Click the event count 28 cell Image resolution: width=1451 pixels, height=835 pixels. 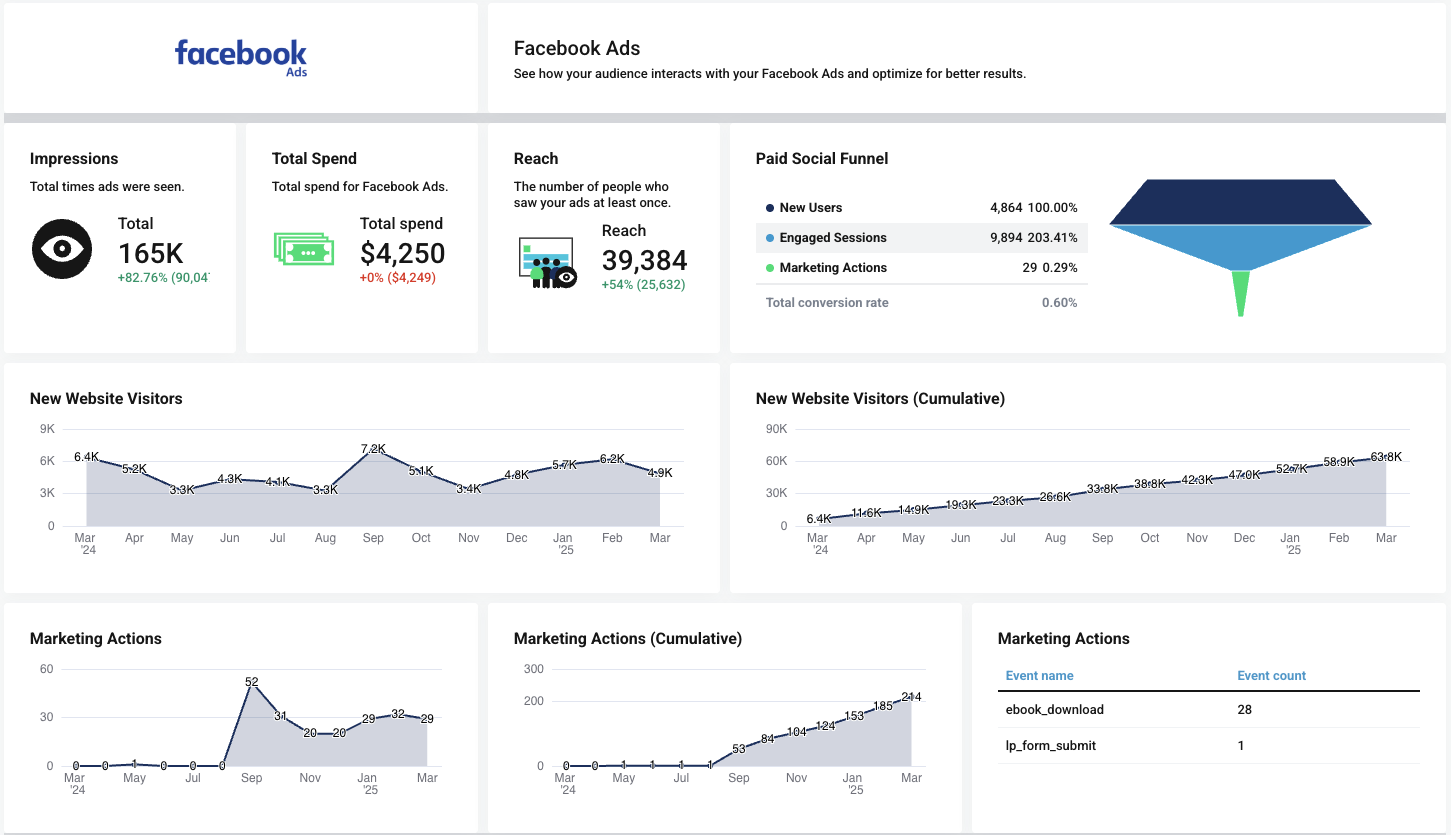(x=1245, y=710)
